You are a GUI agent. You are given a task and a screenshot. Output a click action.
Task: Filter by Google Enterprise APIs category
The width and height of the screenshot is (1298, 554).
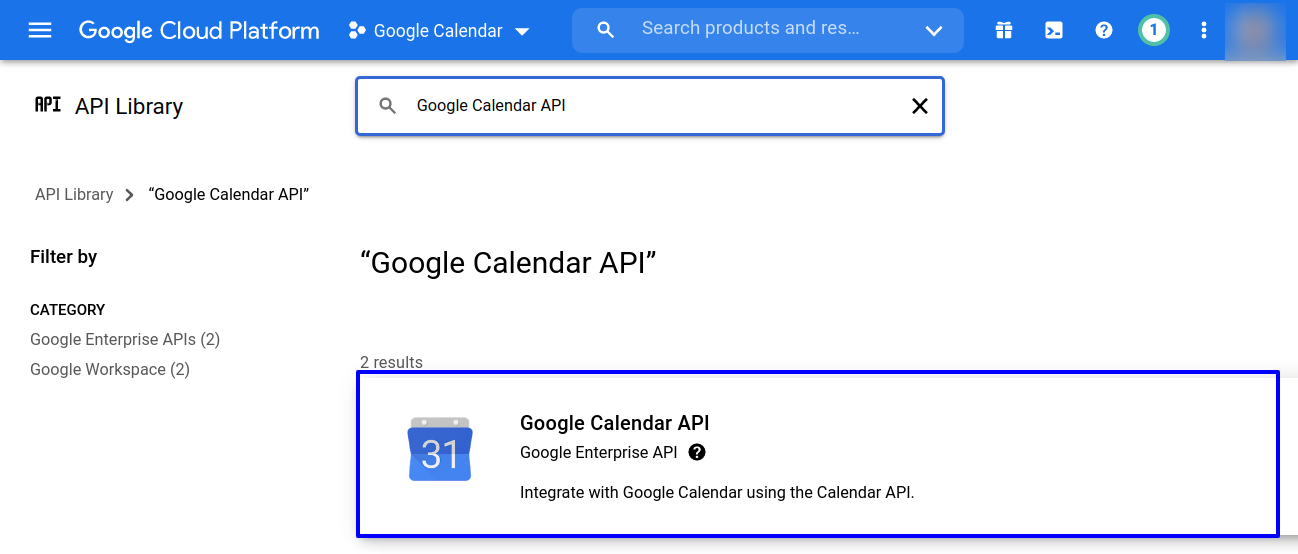[x=125, y=339]
